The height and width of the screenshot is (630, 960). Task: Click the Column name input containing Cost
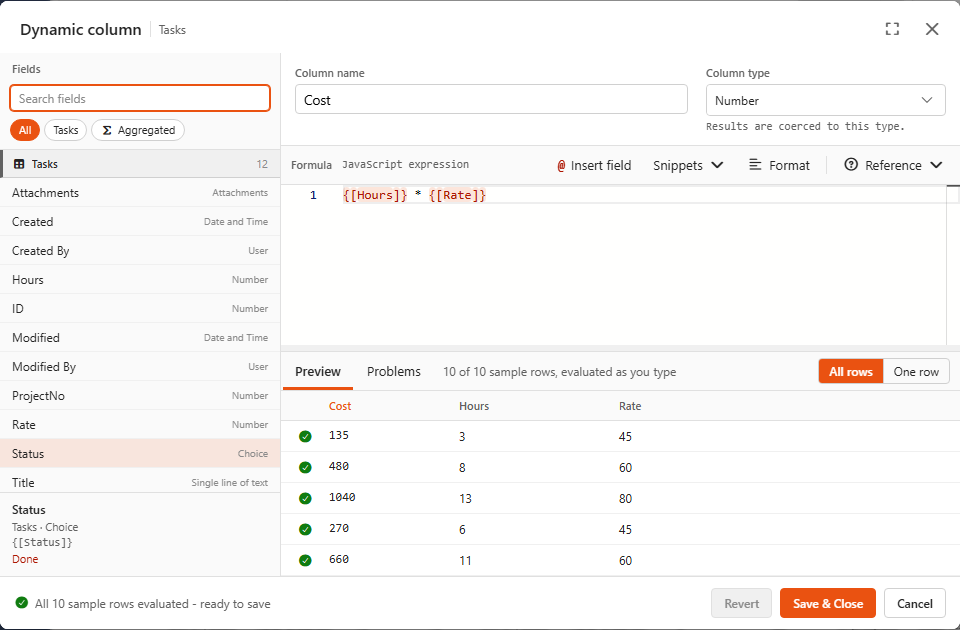point(491,100)
